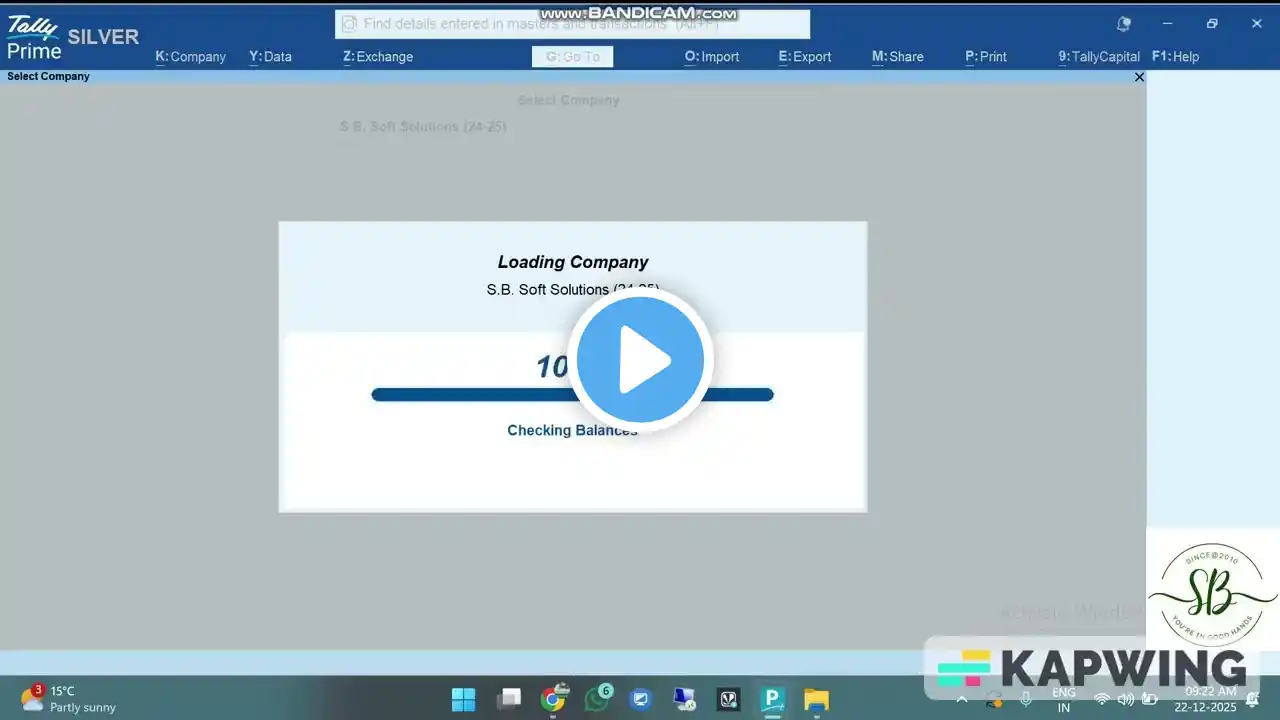This screenshot has height=720, width=1280.
Task: Open the computer-monitor app in the taskbar
Action: (x=685, y=699)
